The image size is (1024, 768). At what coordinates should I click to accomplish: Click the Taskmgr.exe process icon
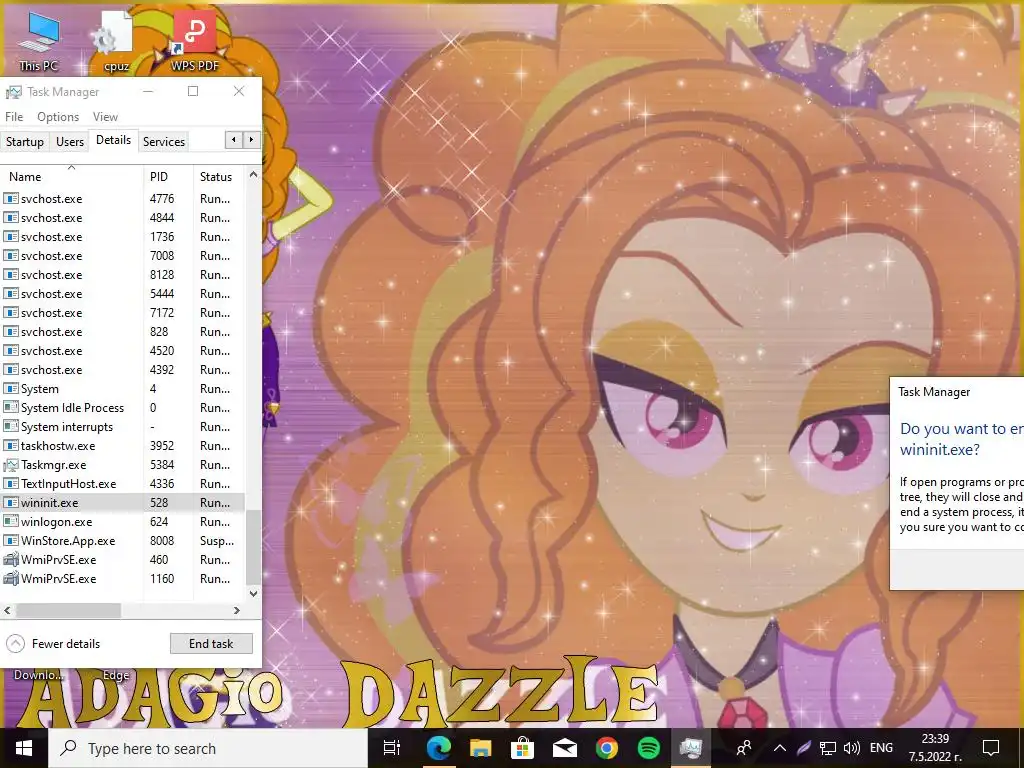[x=10, y=465]
